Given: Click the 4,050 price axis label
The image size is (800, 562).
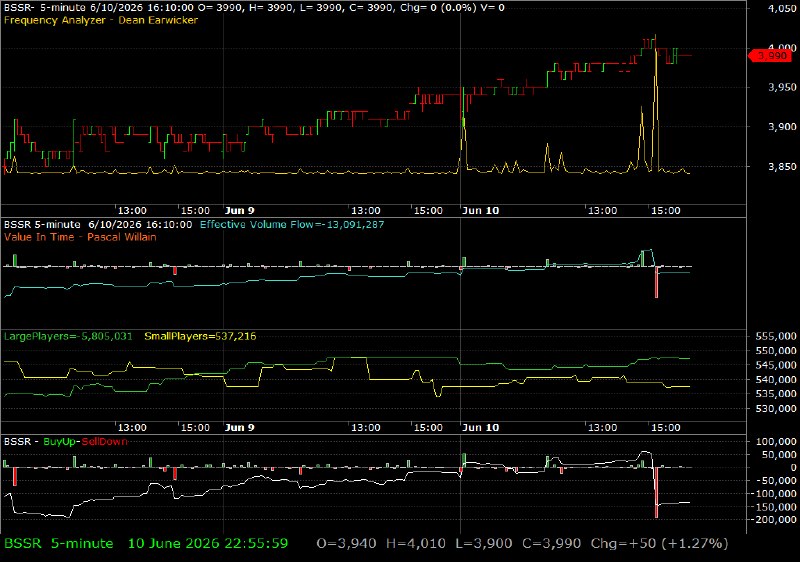Looking at the screenshot, I should point(782,9).
